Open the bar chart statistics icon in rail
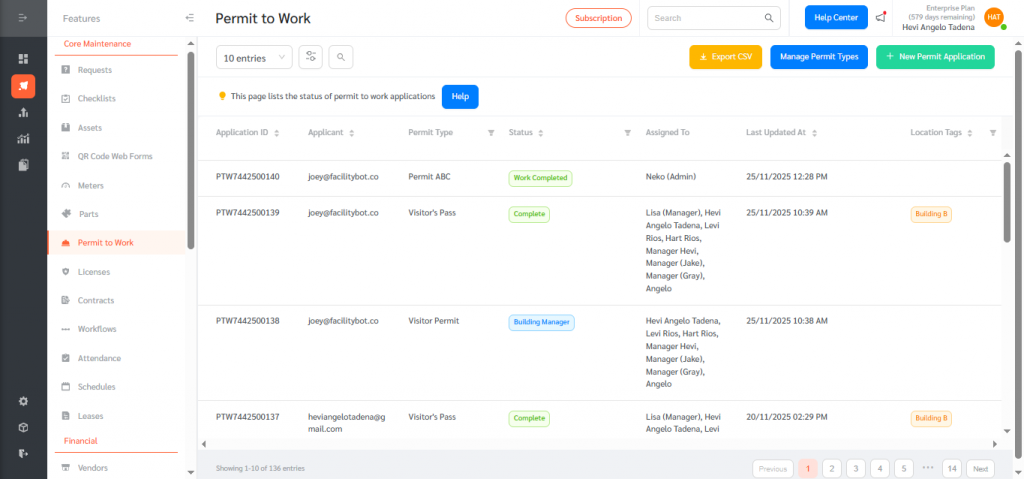This screenshot has width=1024, height=479. coord(23,138)
